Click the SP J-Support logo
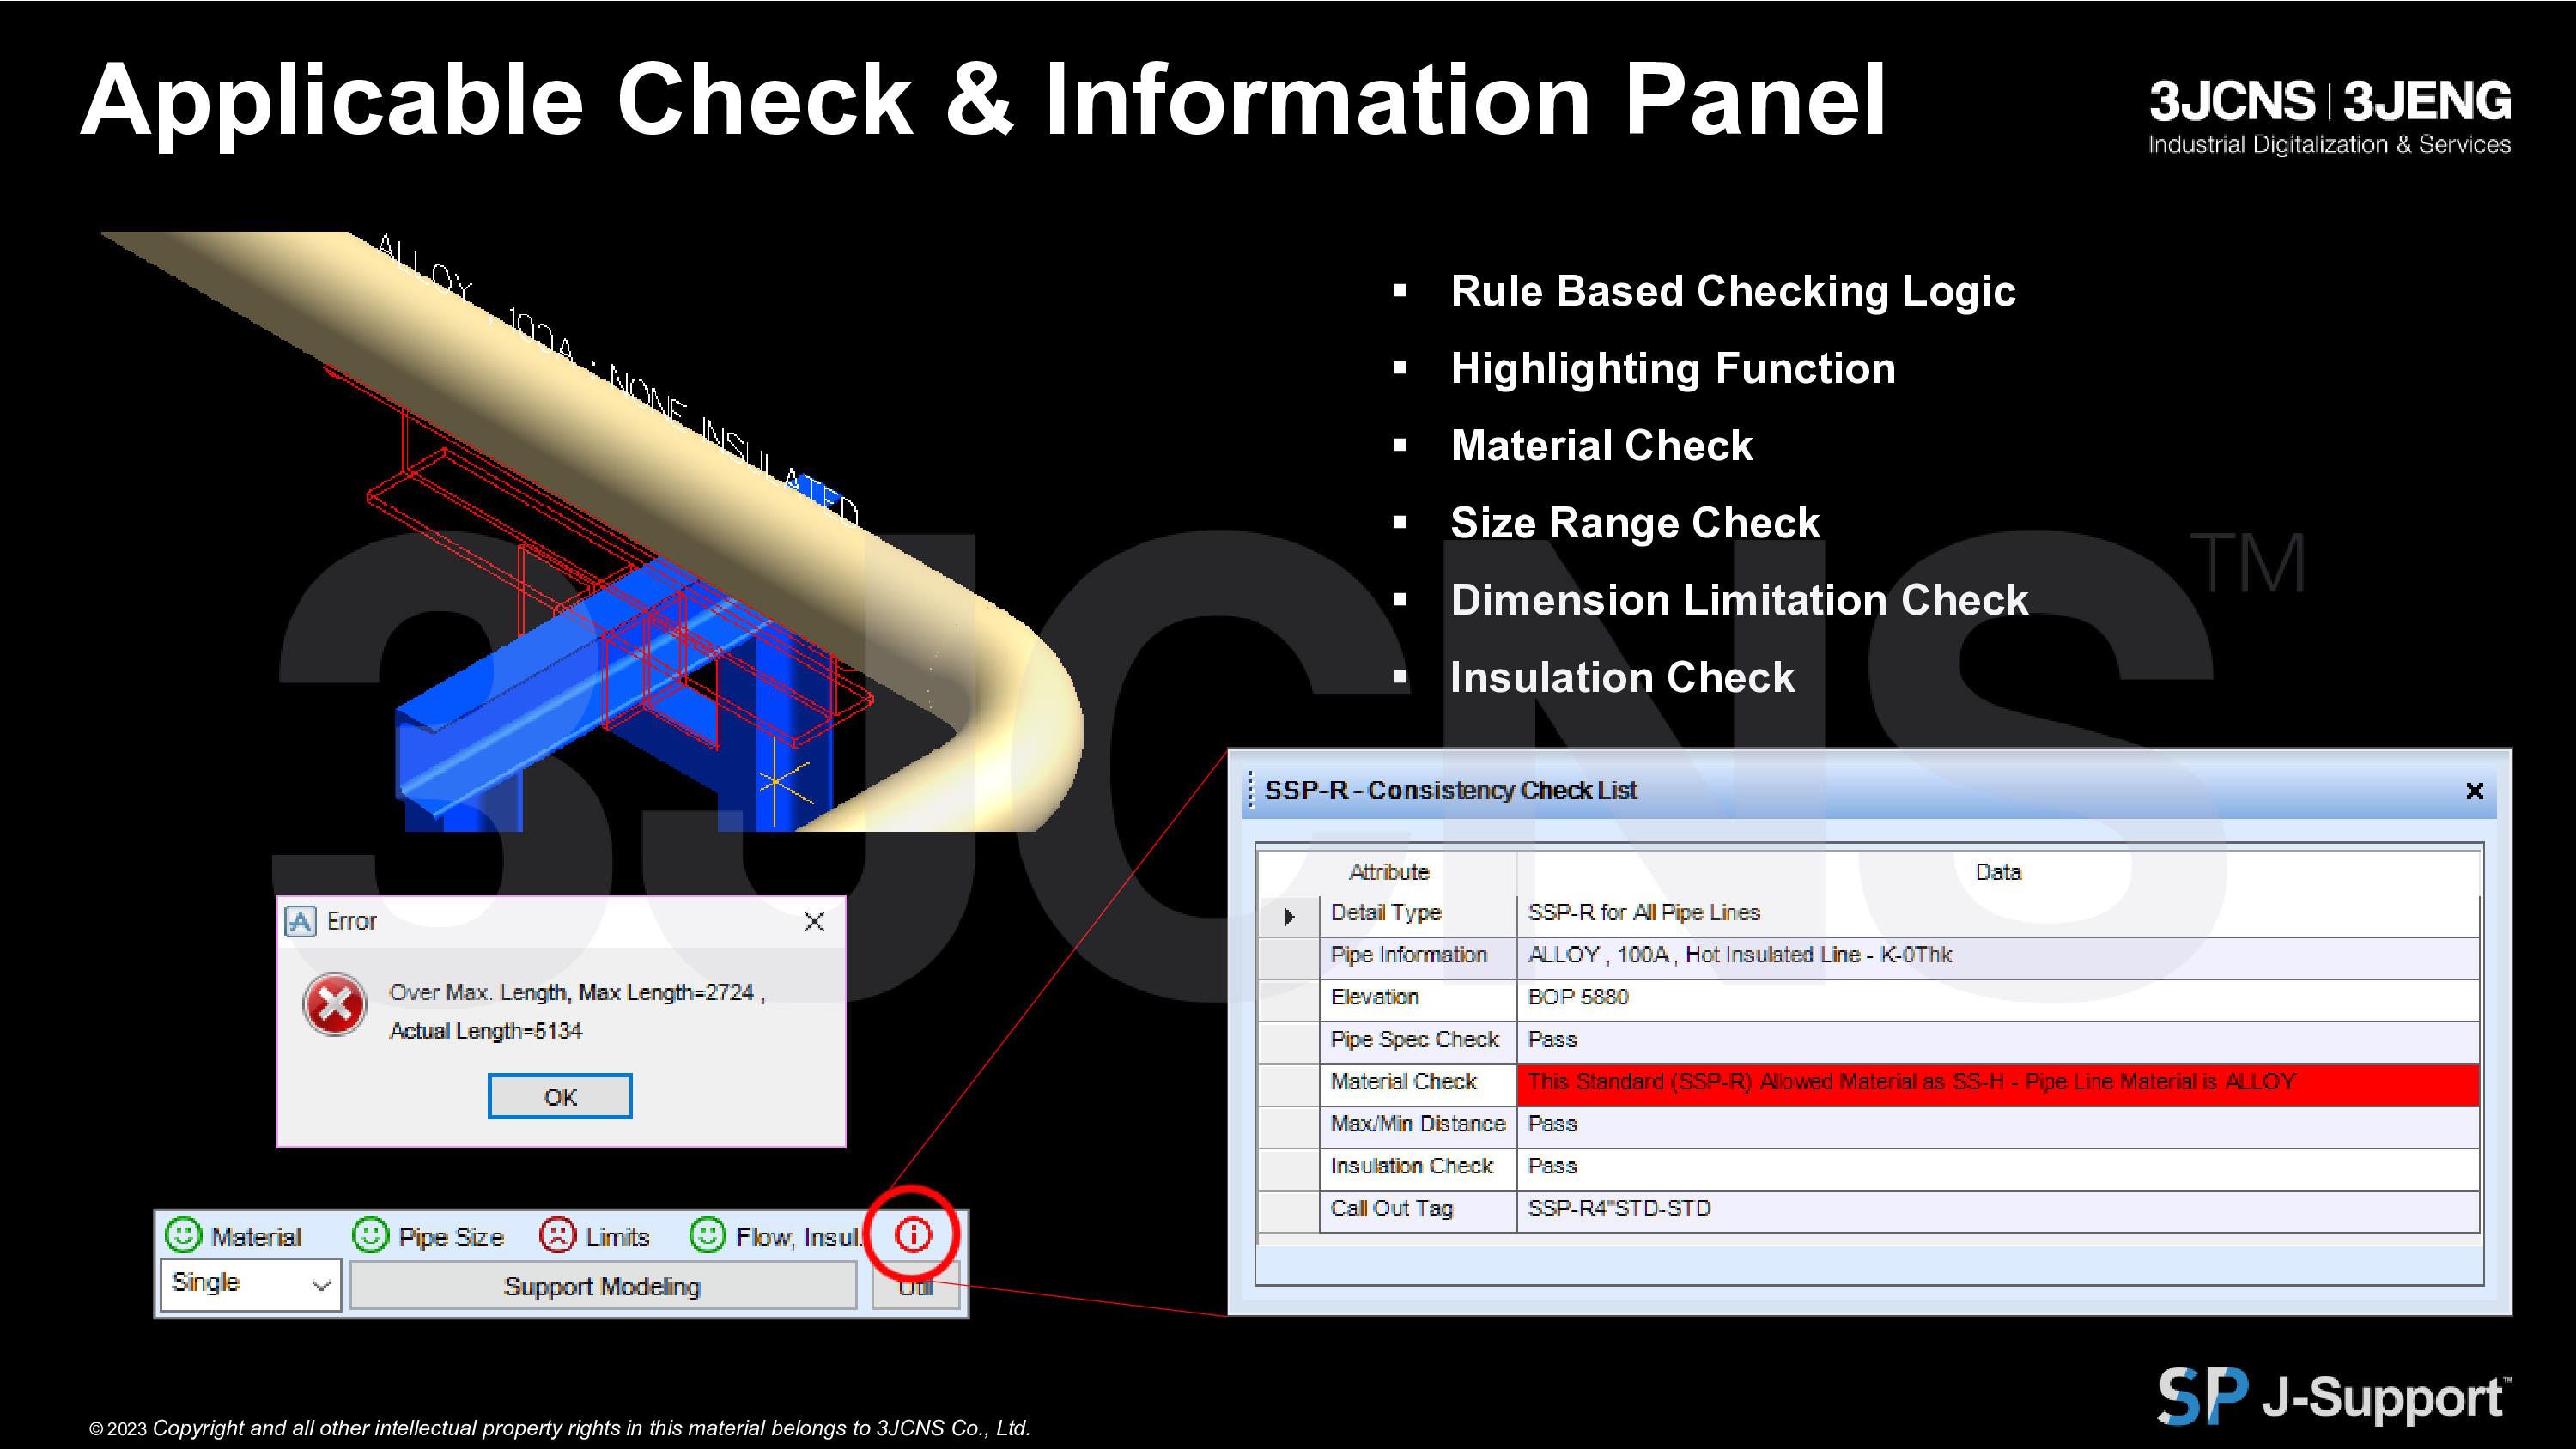Image resolution: width=2576 pixels, height=1449 pixels. [x=2335, y=1396]
